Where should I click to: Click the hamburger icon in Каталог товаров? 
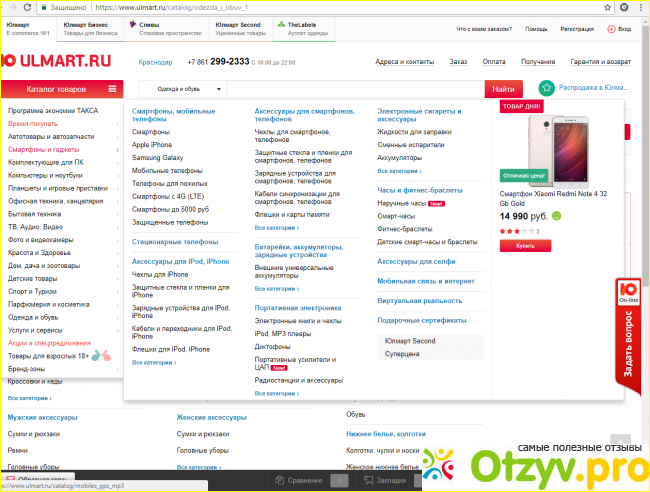(115, 89)
